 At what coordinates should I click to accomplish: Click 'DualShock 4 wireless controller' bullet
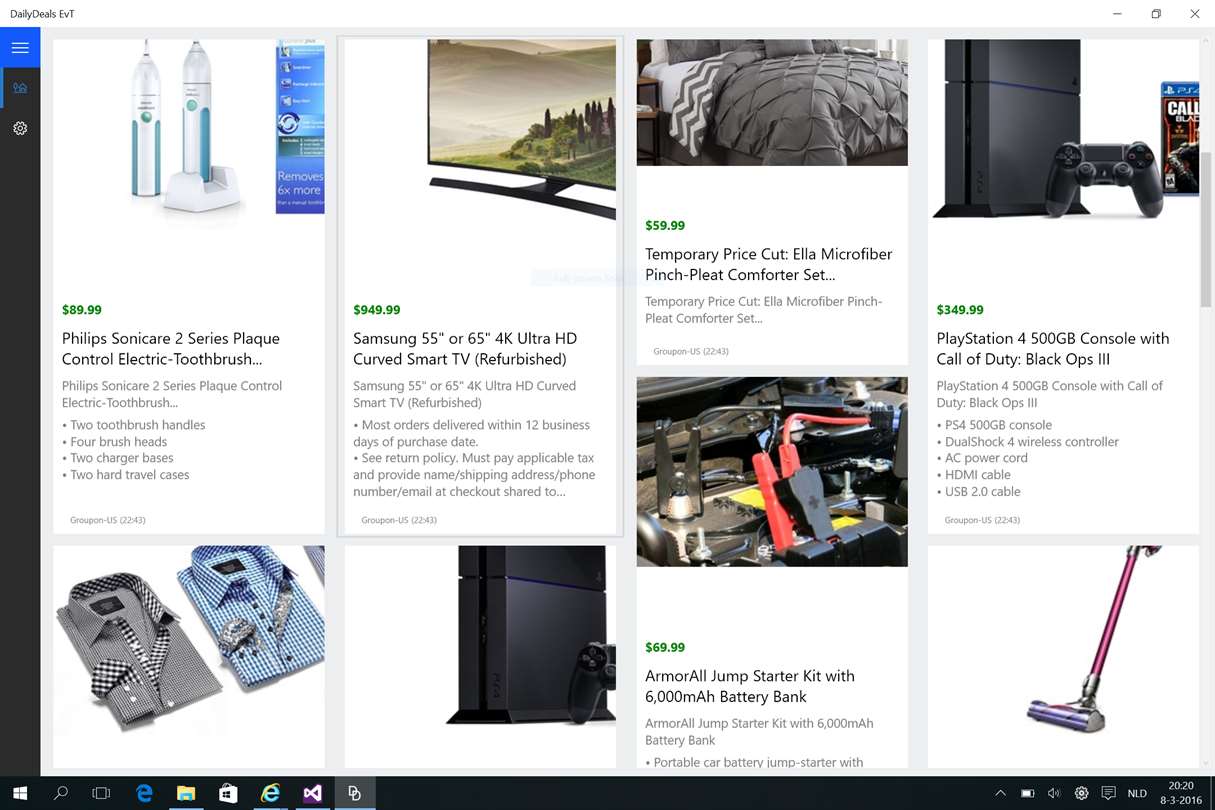tap(1028, 442)
